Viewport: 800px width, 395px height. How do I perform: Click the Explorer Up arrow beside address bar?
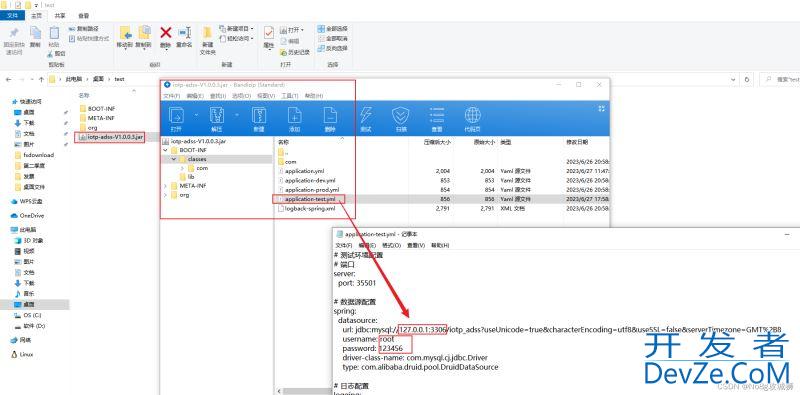tap(41, 79)
